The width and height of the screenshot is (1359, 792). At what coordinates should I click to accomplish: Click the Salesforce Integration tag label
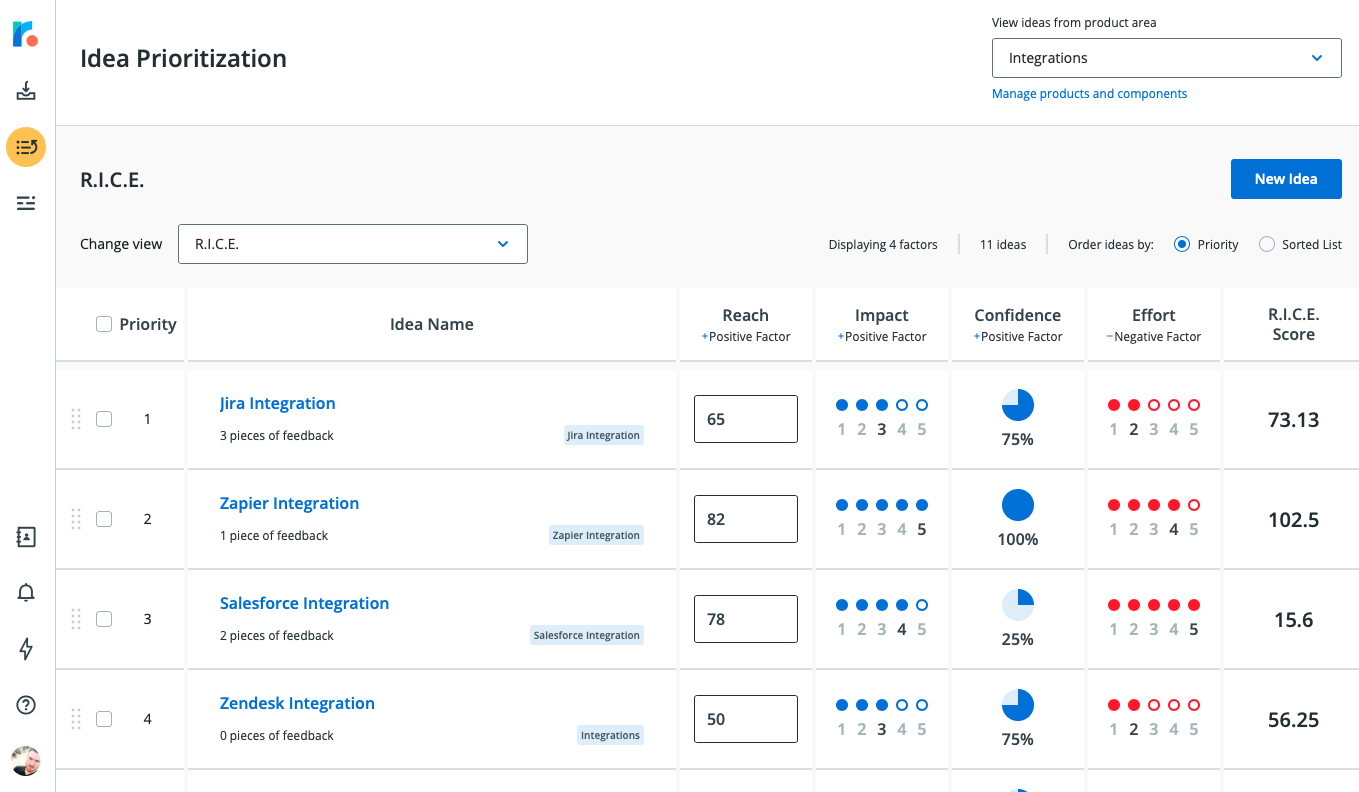coord(587,635)
